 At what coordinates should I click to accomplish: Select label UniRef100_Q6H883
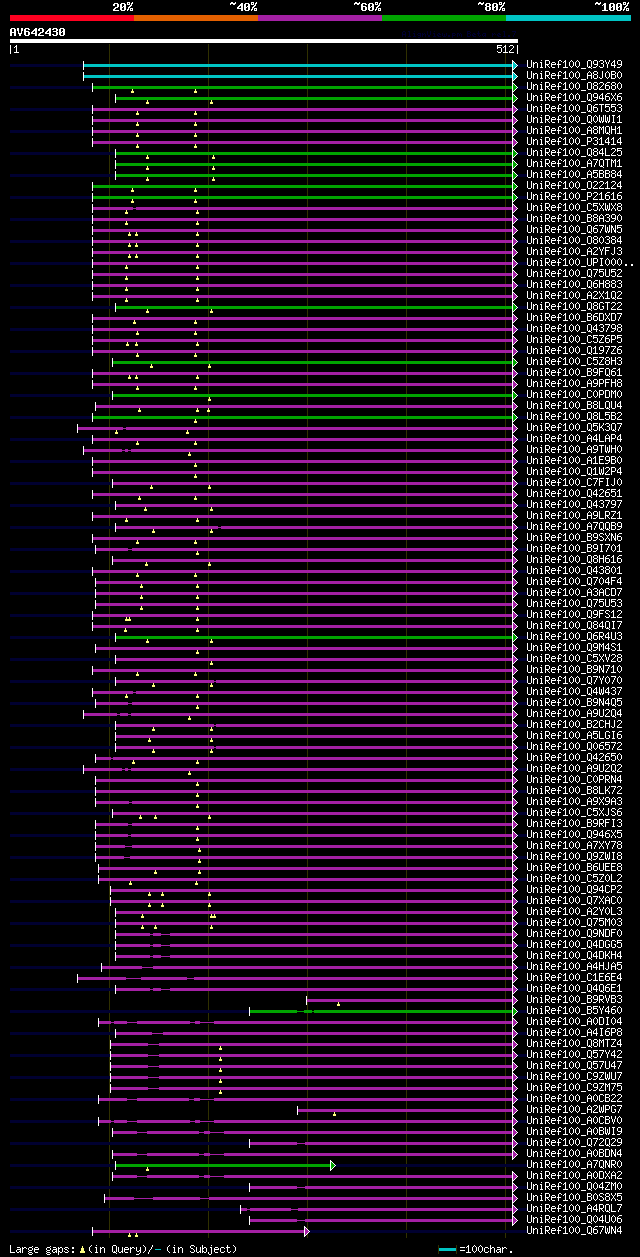(574, 285)
